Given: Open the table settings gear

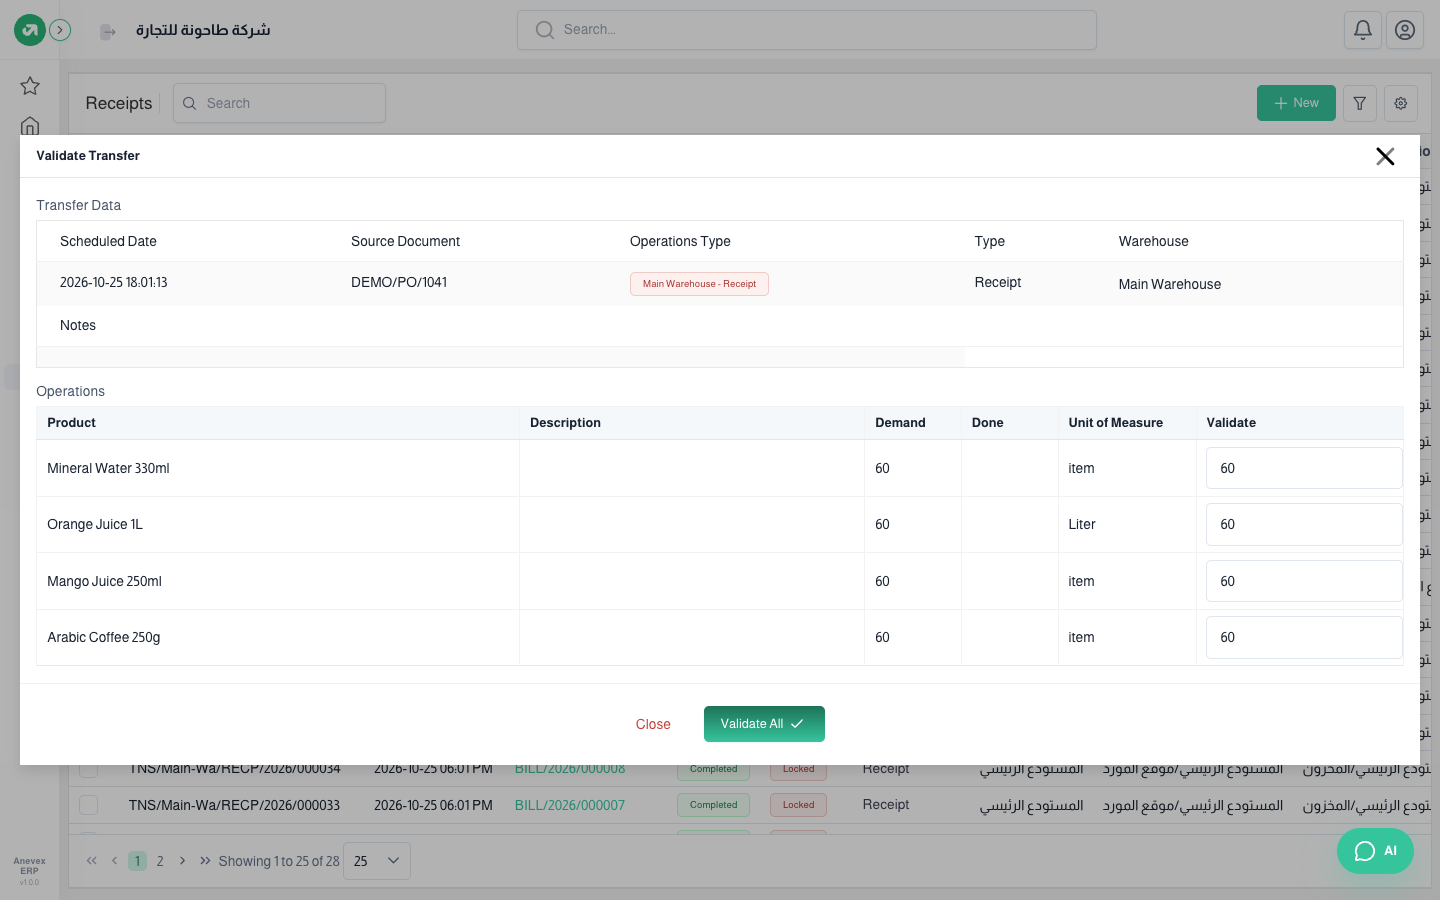Looking at the screenshot, I should pyautogui.click(x=1401, y=103).
